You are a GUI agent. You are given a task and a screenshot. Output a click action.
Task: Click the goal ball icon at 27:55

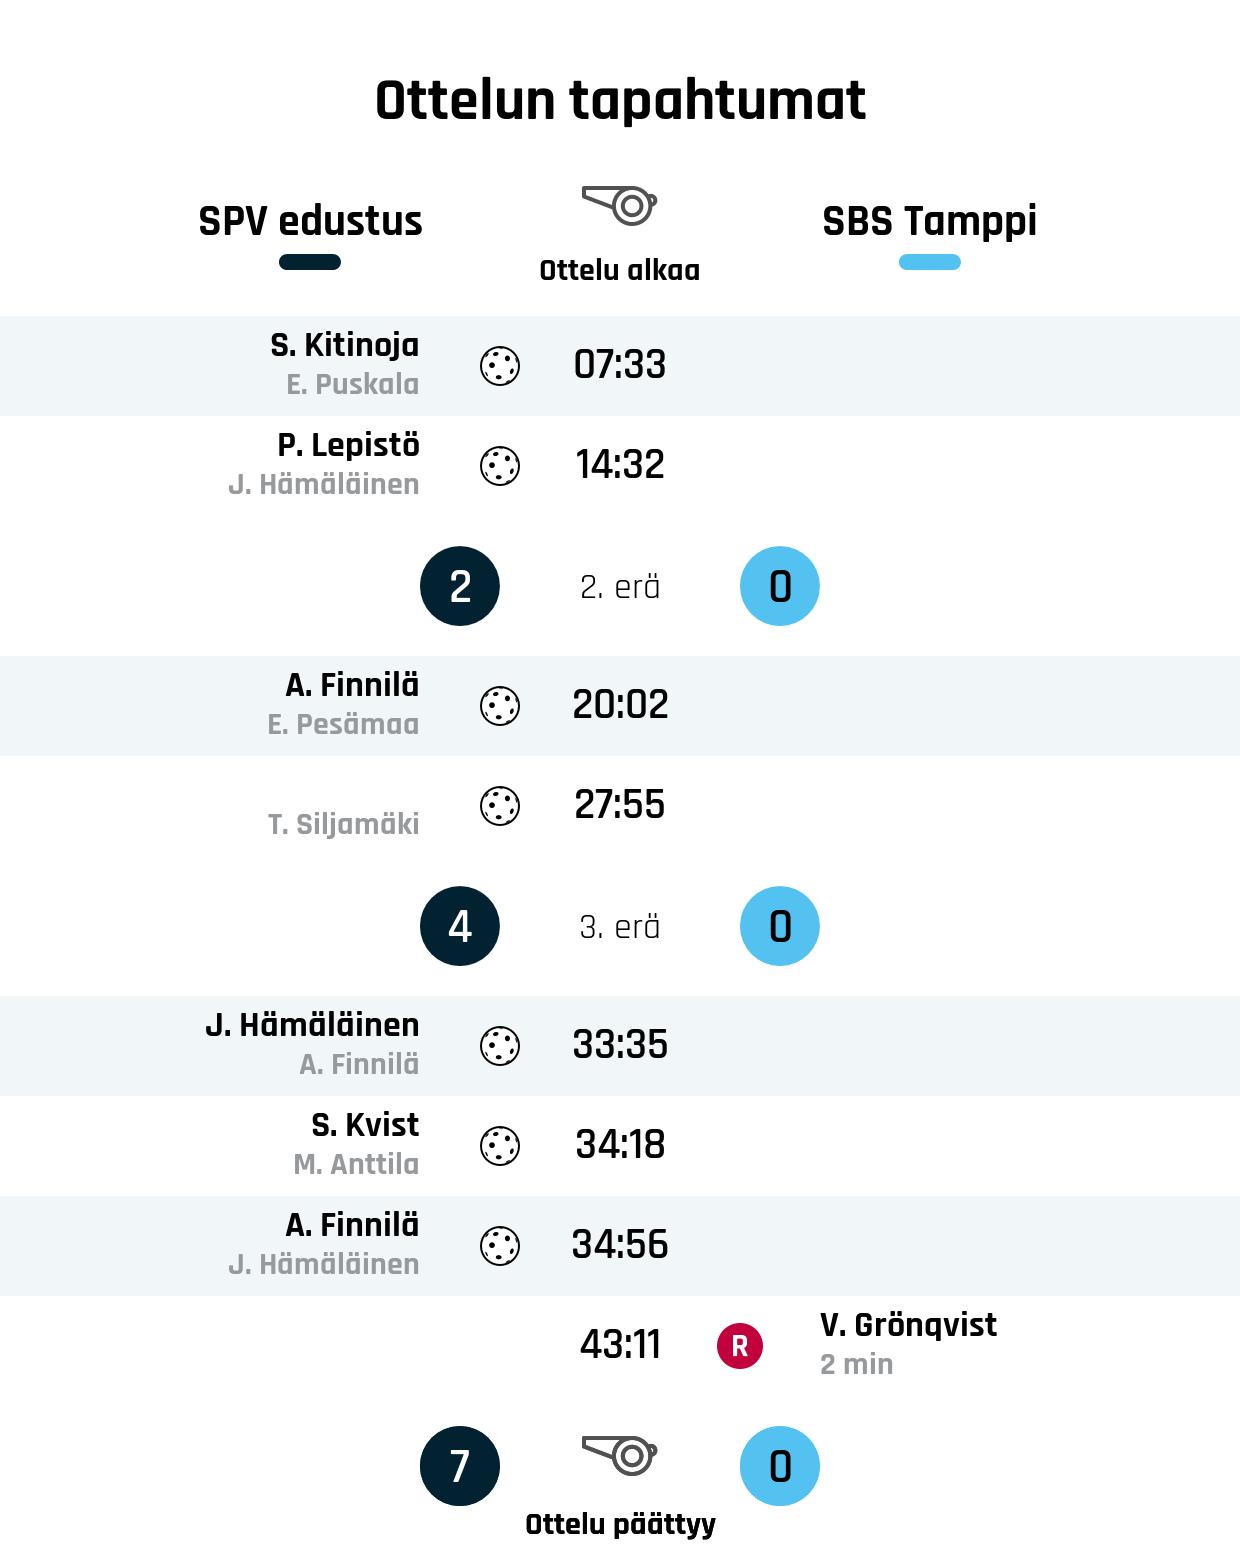500,806
